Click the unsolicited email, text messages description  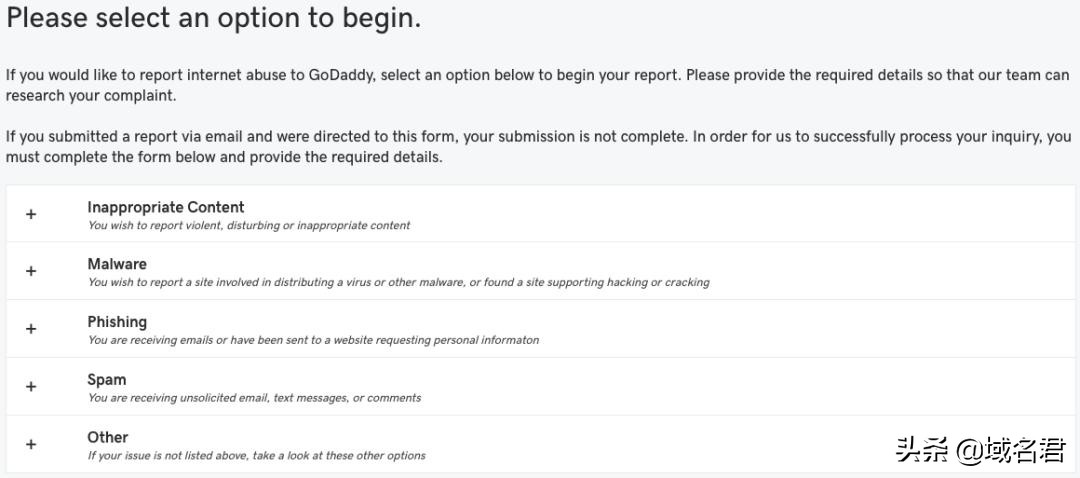[254, 398]
